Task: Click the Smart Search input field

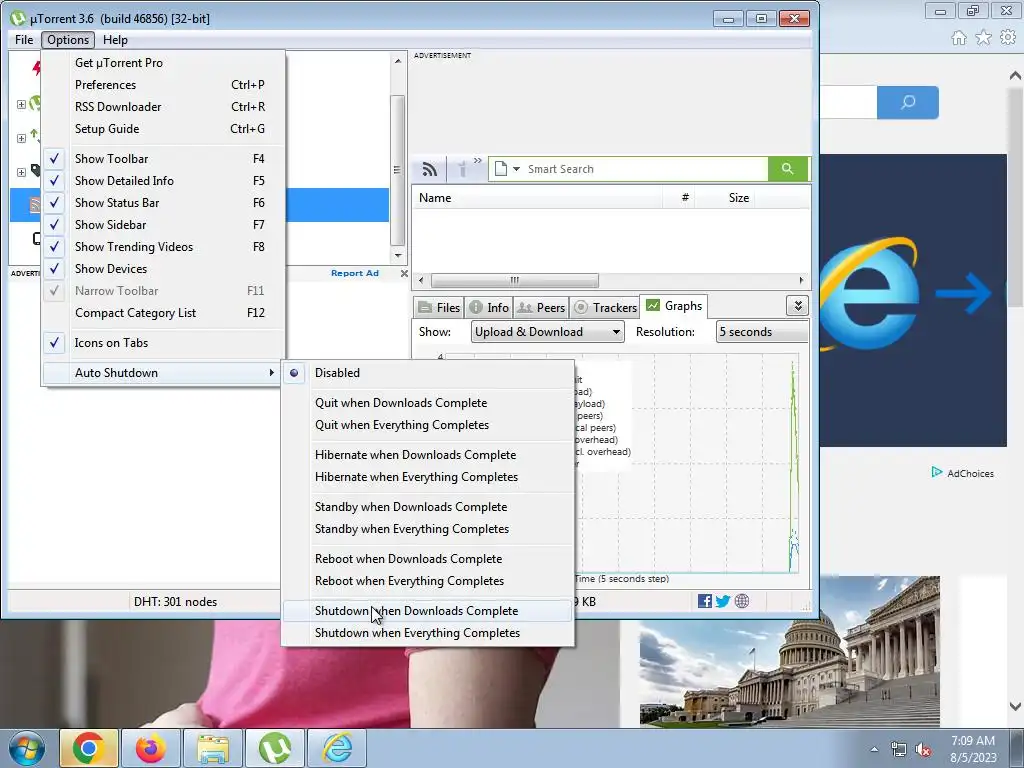Action: (645, 169)
